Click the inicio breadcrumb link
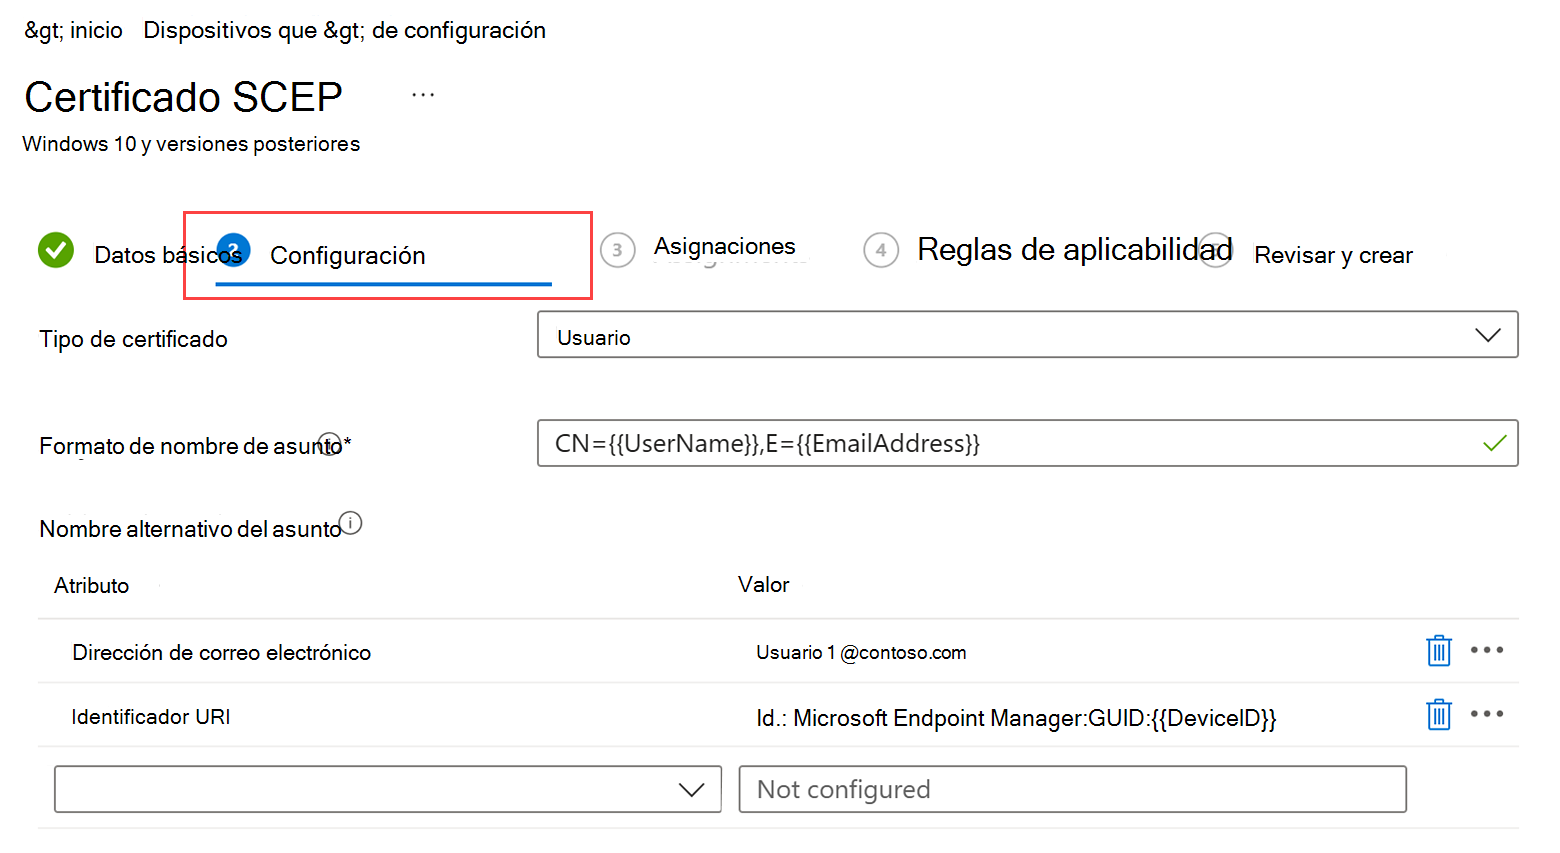1560x853 pixels. [96, 30]
